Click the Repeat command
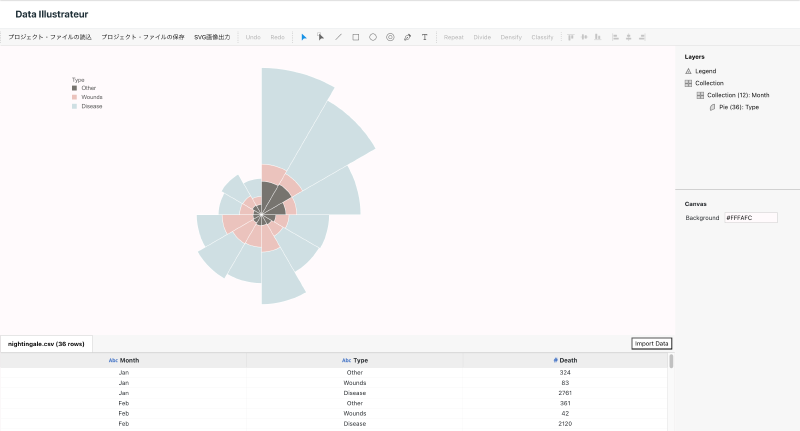This screenshot has height=431, width=800. click(454, 37)
